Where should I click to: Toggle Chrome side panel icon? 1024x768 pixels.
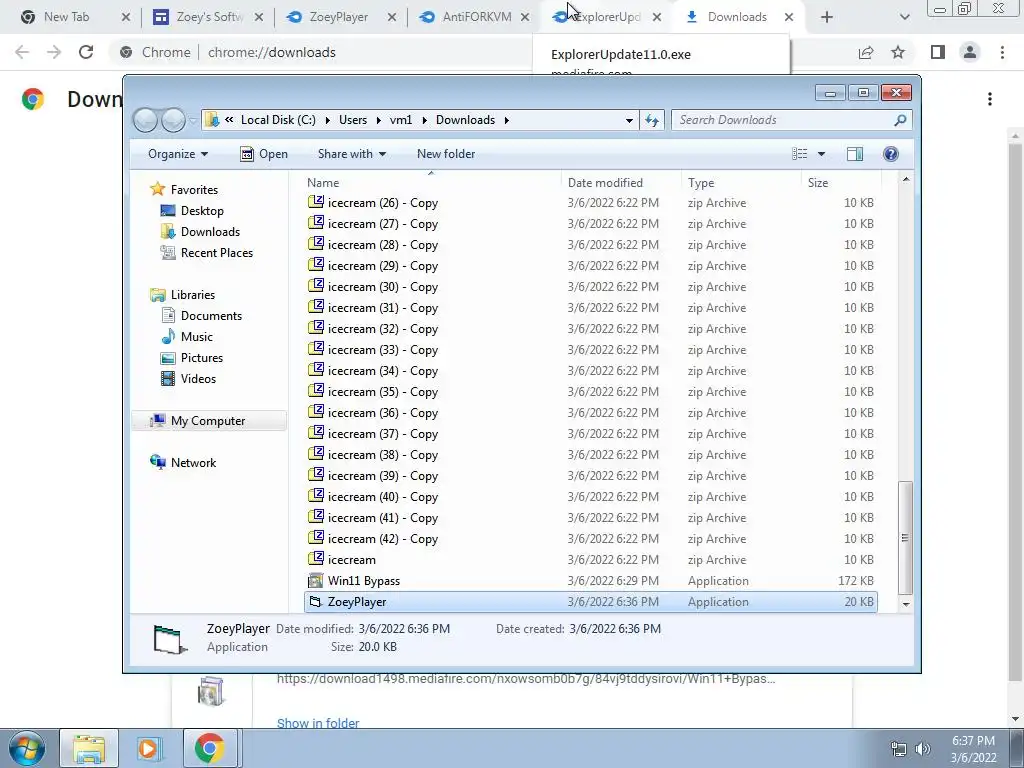pyautogui.click(x=938, y=52)
